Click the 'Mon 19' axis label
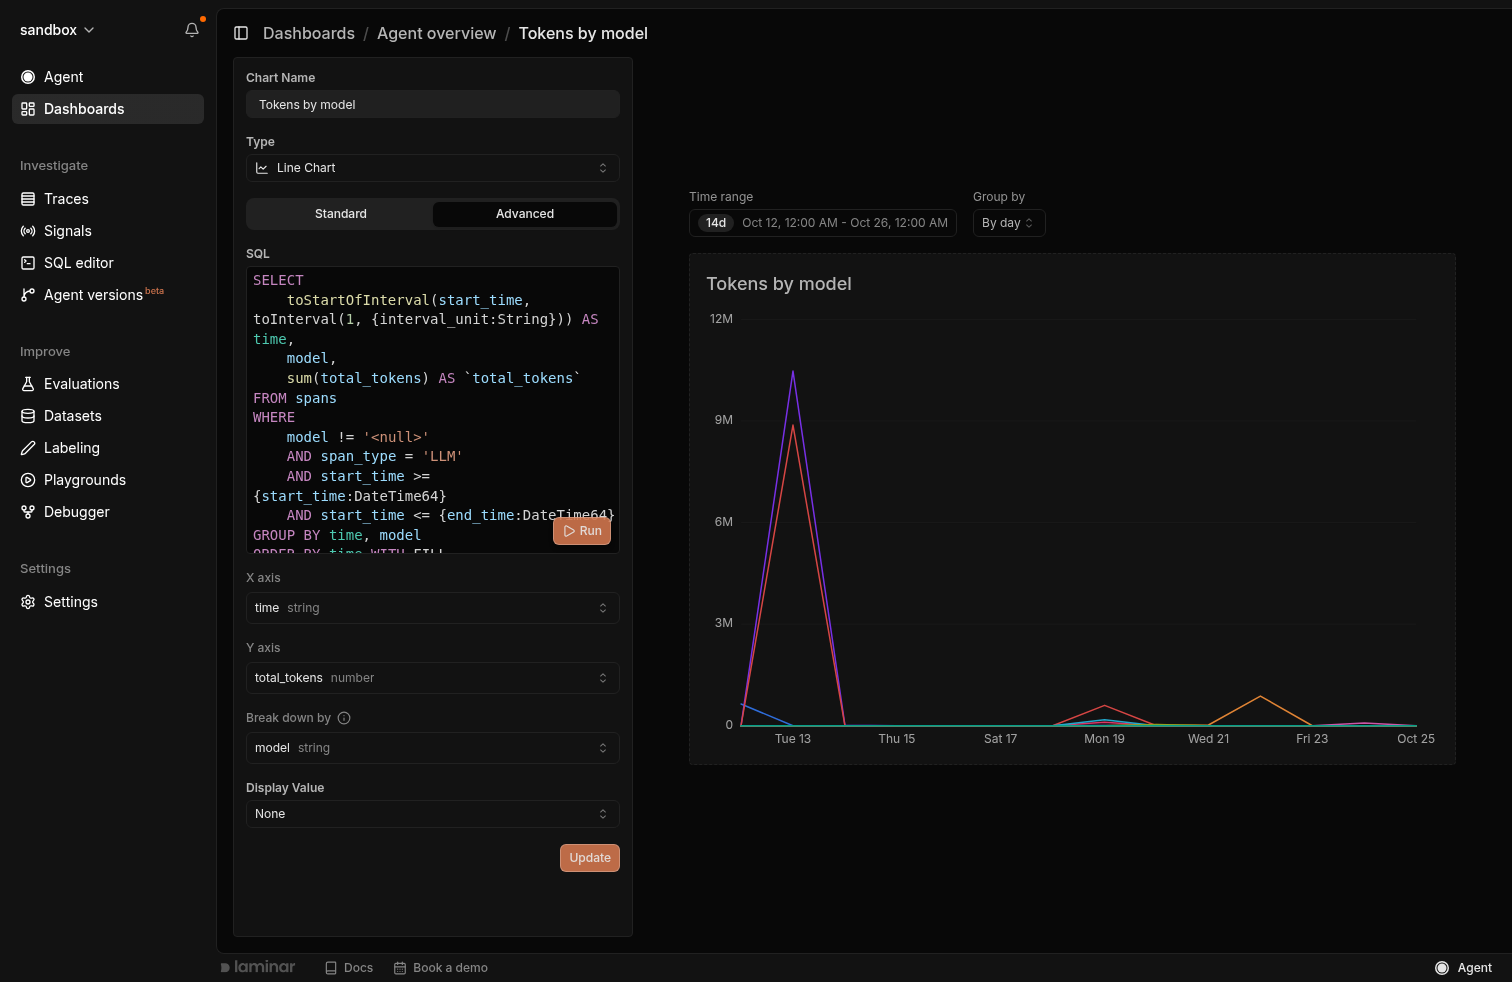Screen dimensions: 1512x982 pos(1104,739)
